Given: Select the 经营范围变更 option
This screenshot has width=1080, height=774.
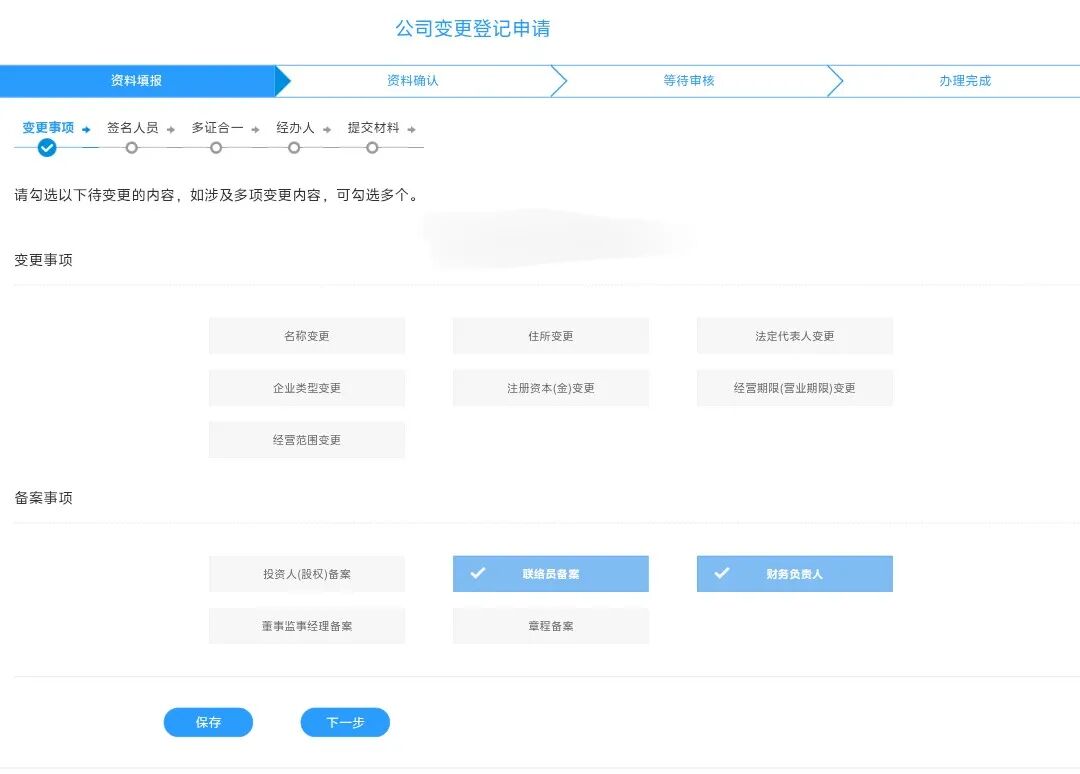Looking at the screenshot, I should [x=307, y=440].
